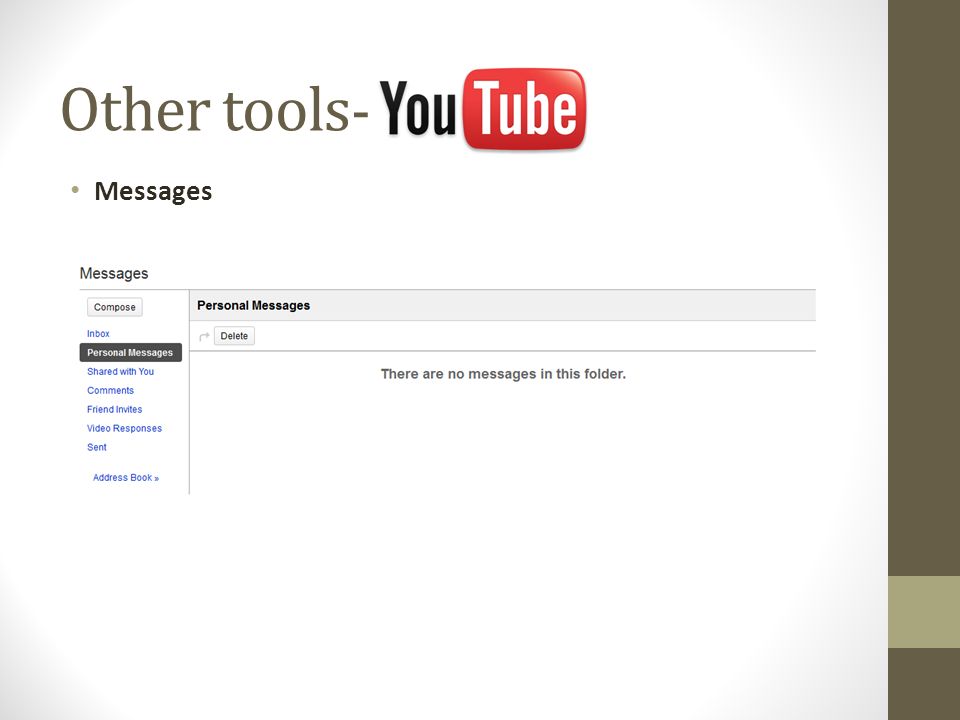Click the forward arrow icon beside Delete
The image size is (960, 720).
tap(204, 336)
